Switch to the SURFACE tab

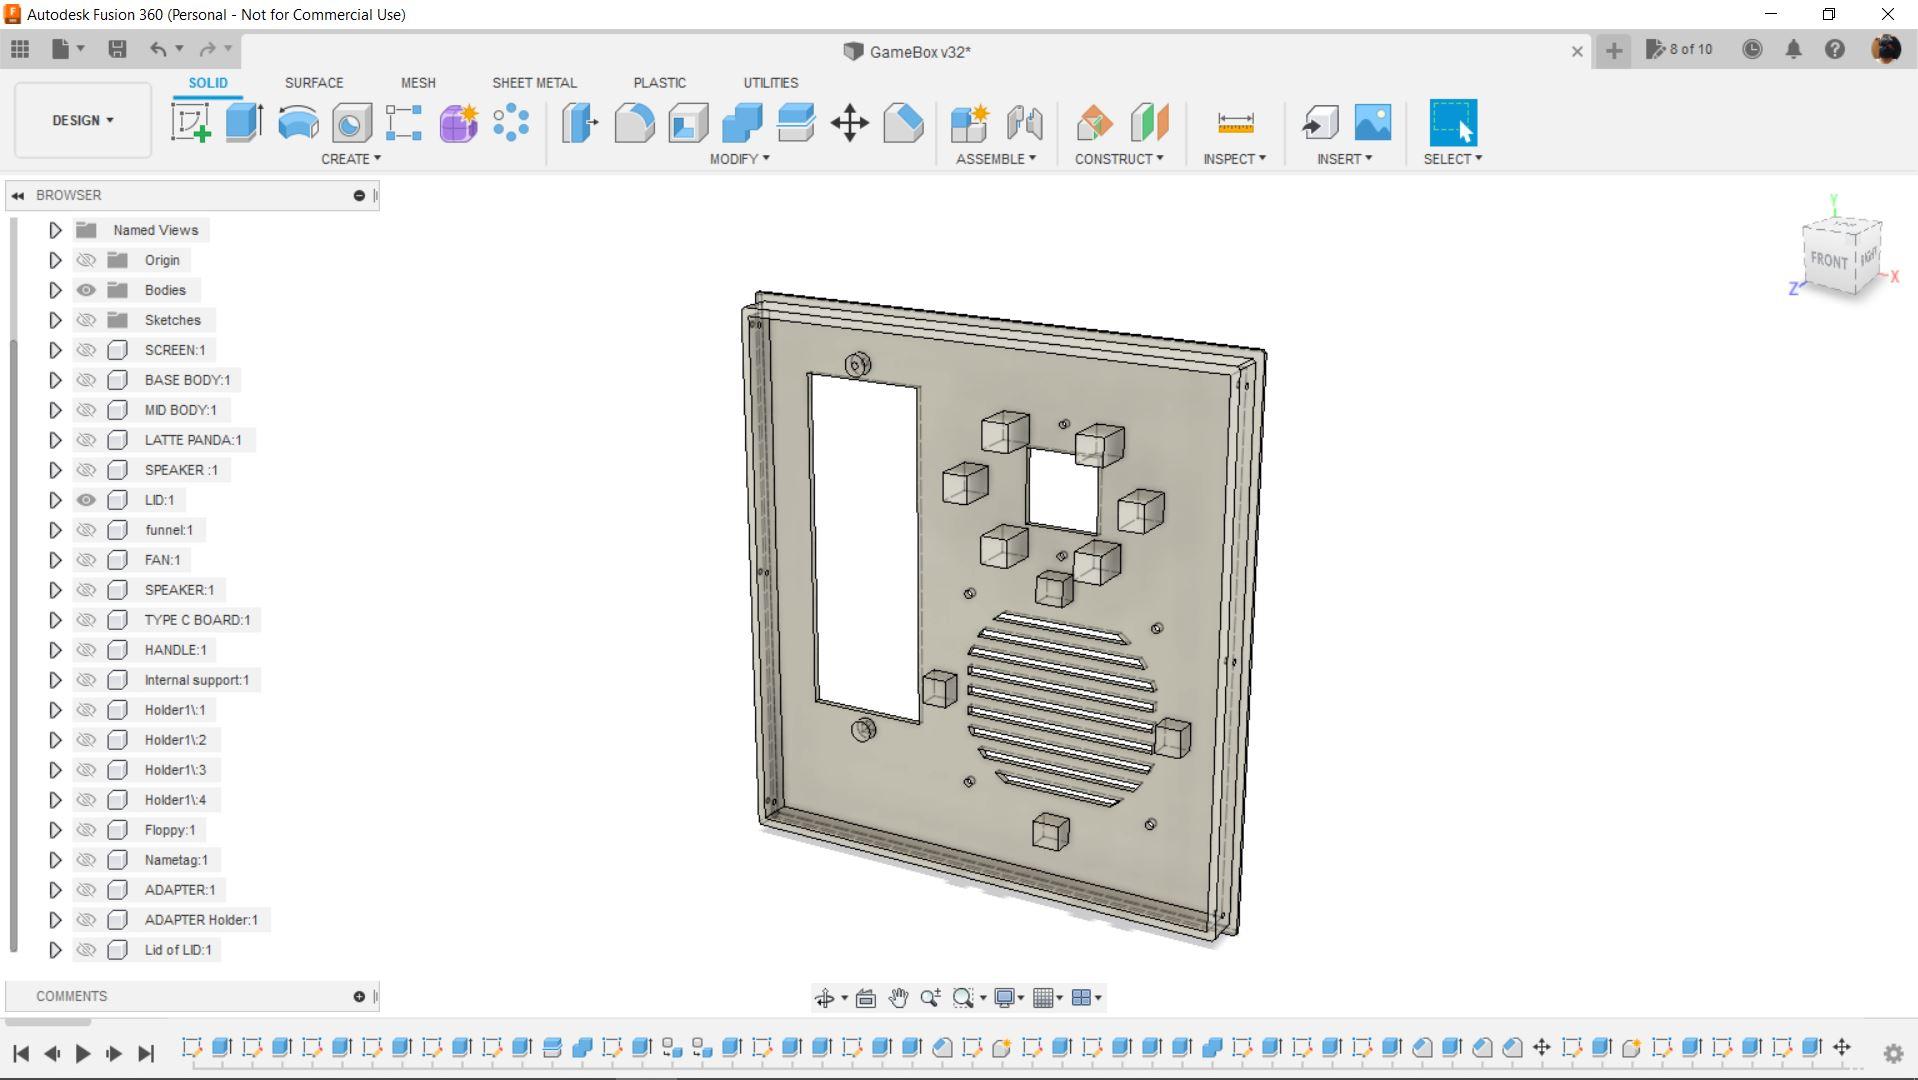314,83
